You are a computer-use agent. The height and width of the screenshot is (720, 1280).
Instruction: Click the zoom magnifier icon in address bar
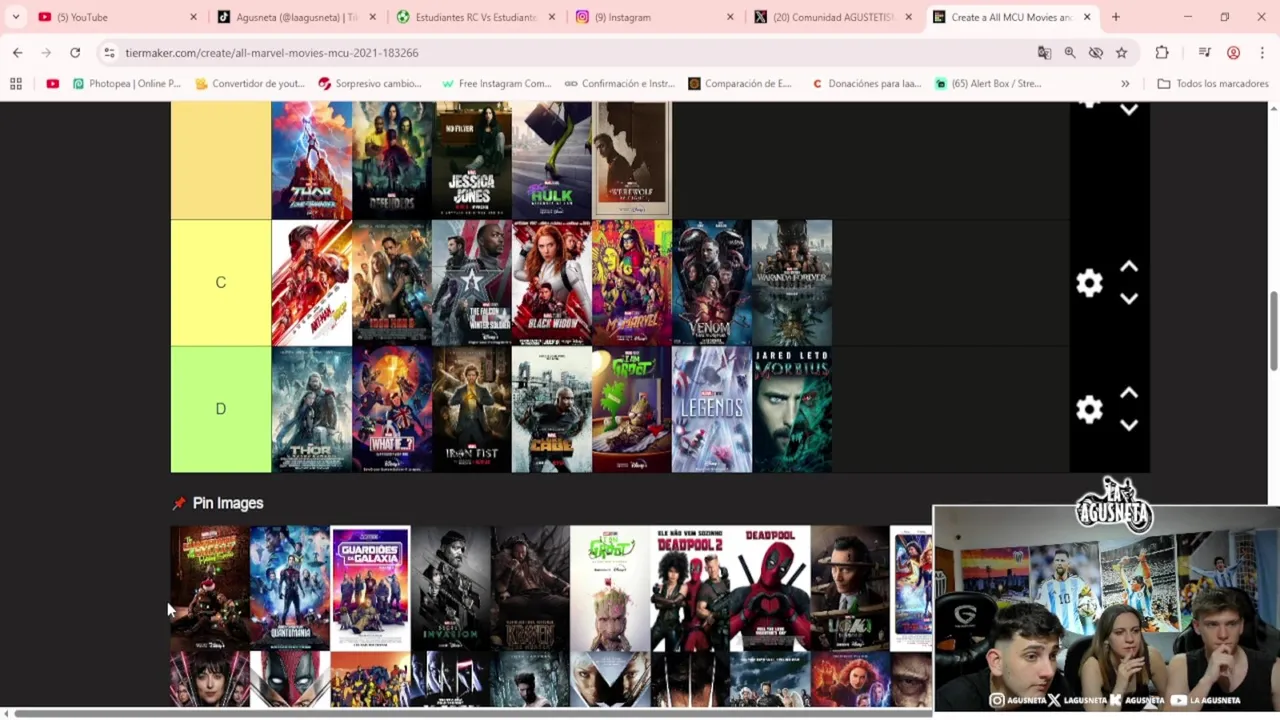click(x=1070, y=52)
